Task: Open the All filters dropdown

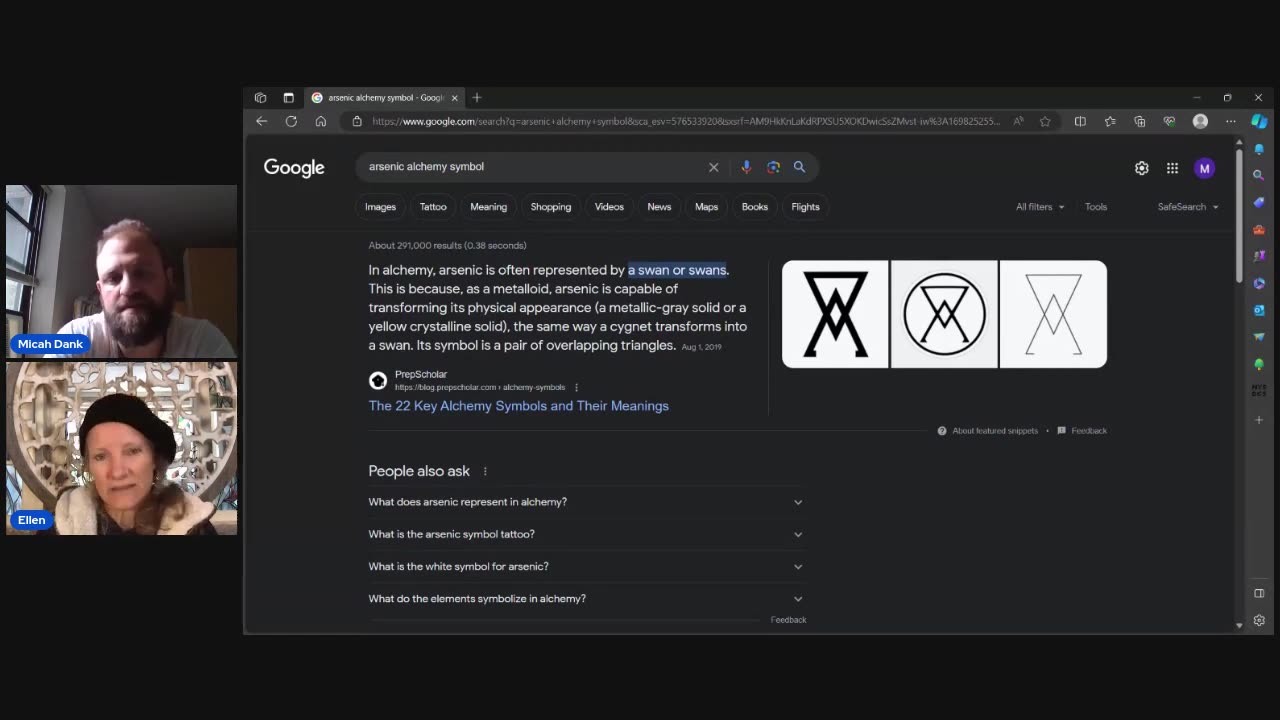Action: [1040, 207]
